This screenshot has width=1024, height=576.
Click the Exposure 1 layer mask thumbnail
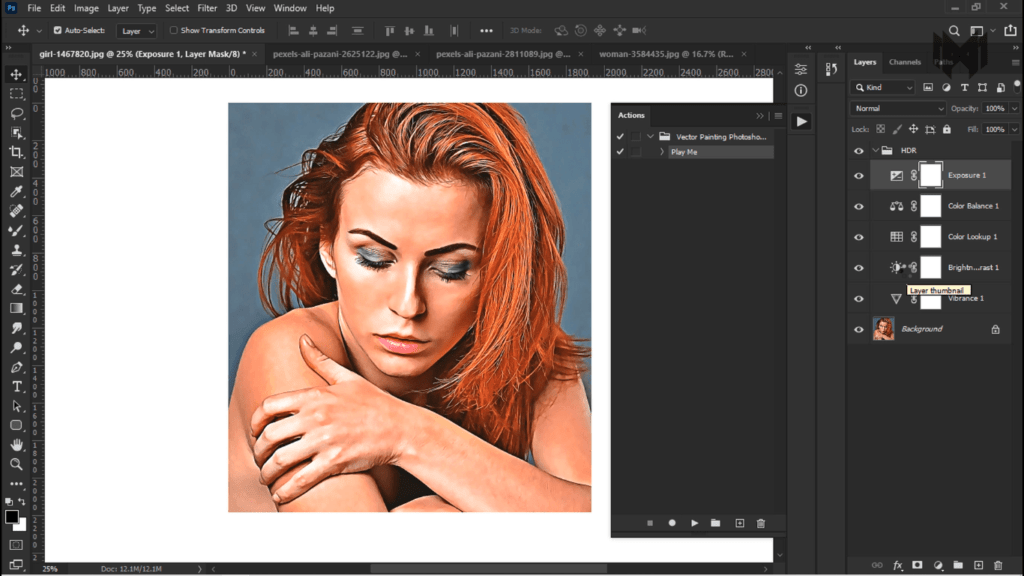[x=931, y=175]
